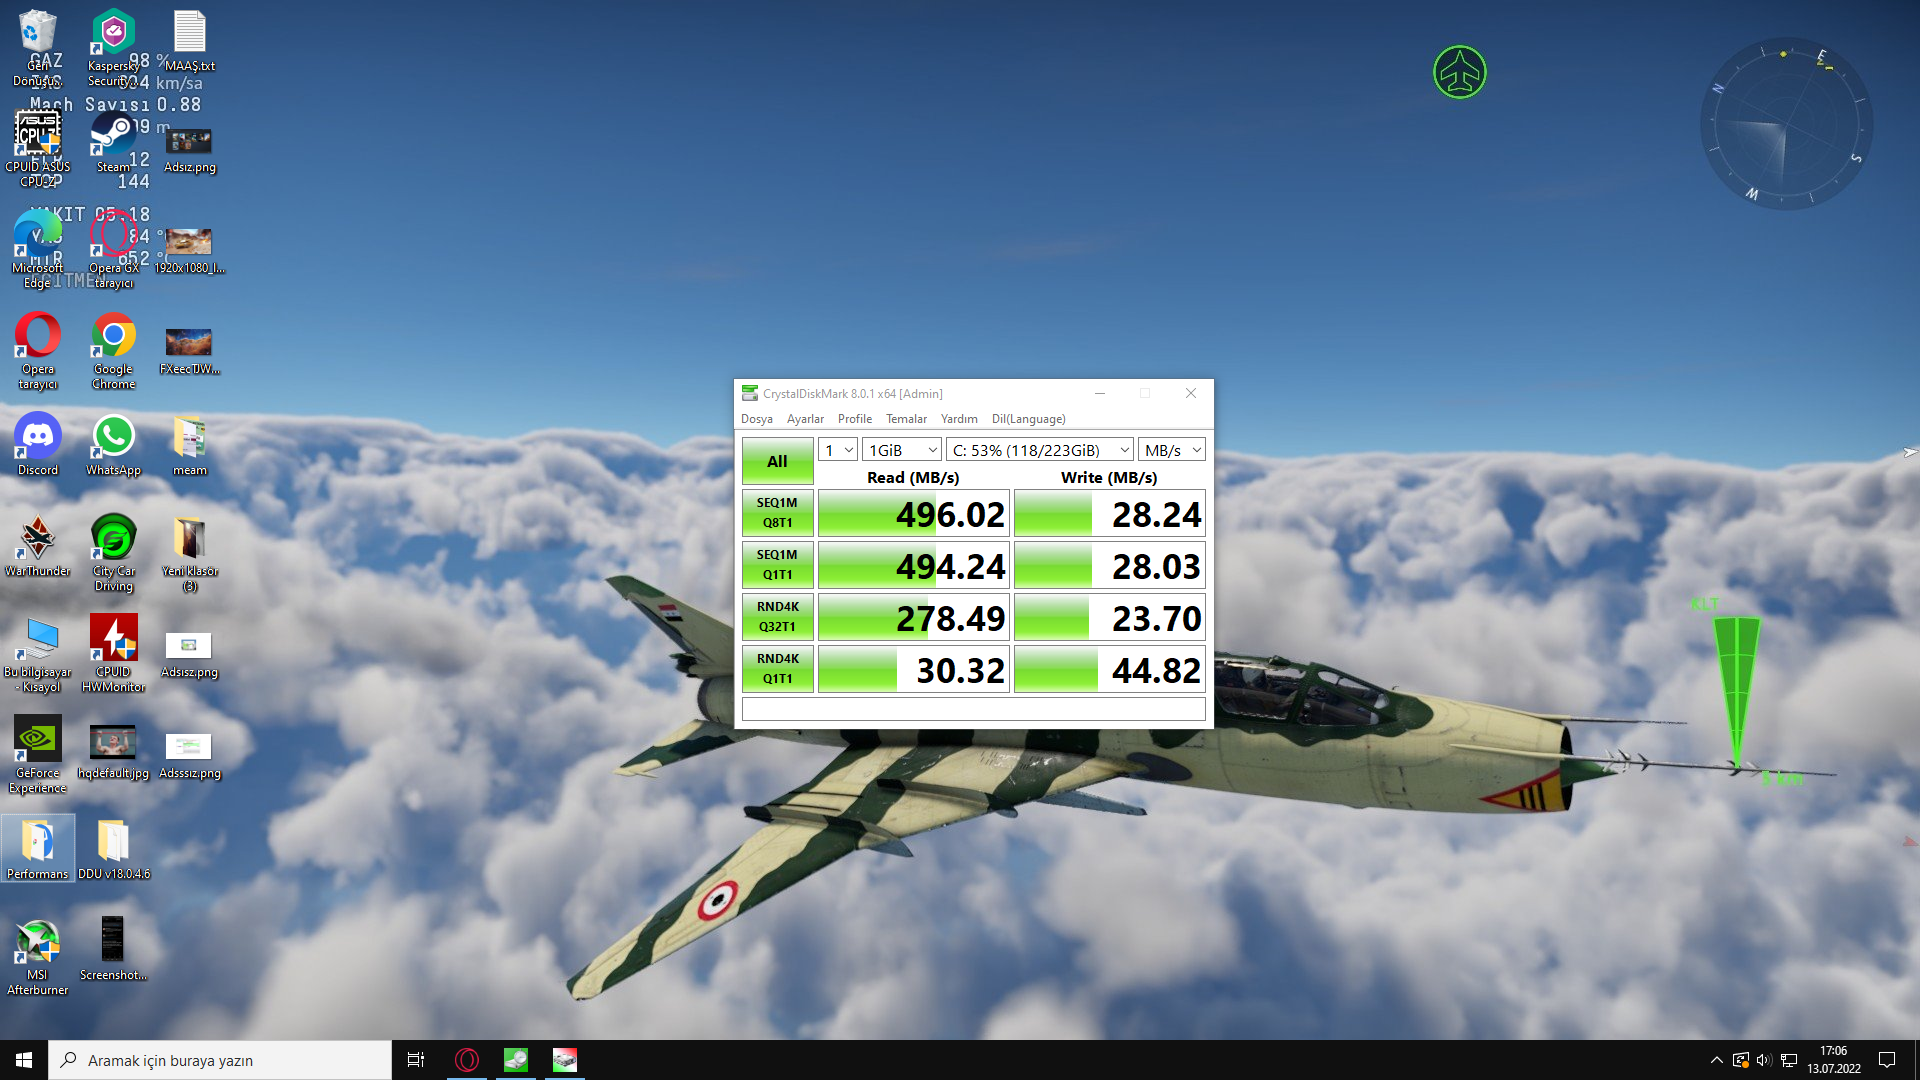Open the Temalar menu
The image size is (1920, 1080).
[x=906, y=419]
